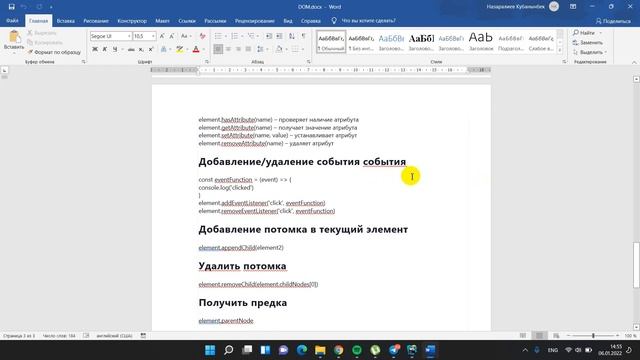640x360 pixels.
Task: Click the Copy (Копировать) command
Action: pos(44,42)
